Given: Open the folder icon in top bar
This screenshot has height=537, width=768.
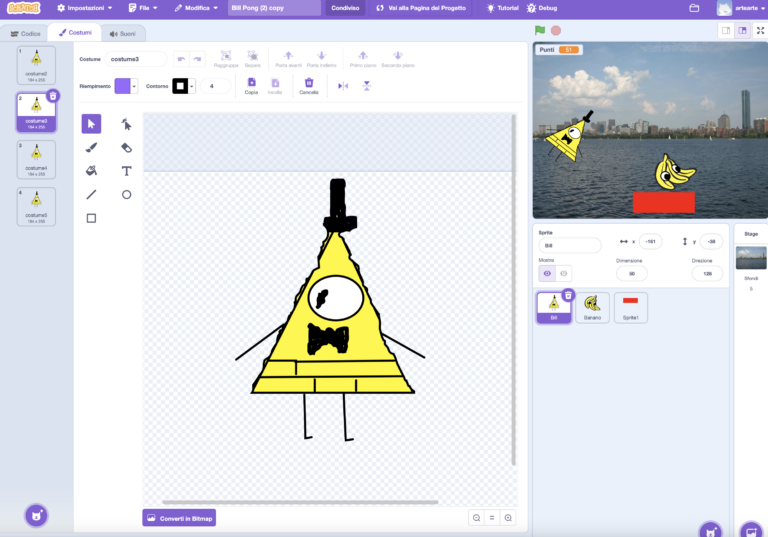Looking at the screenshot, I should pyautogui.click(x=694, y=8).
